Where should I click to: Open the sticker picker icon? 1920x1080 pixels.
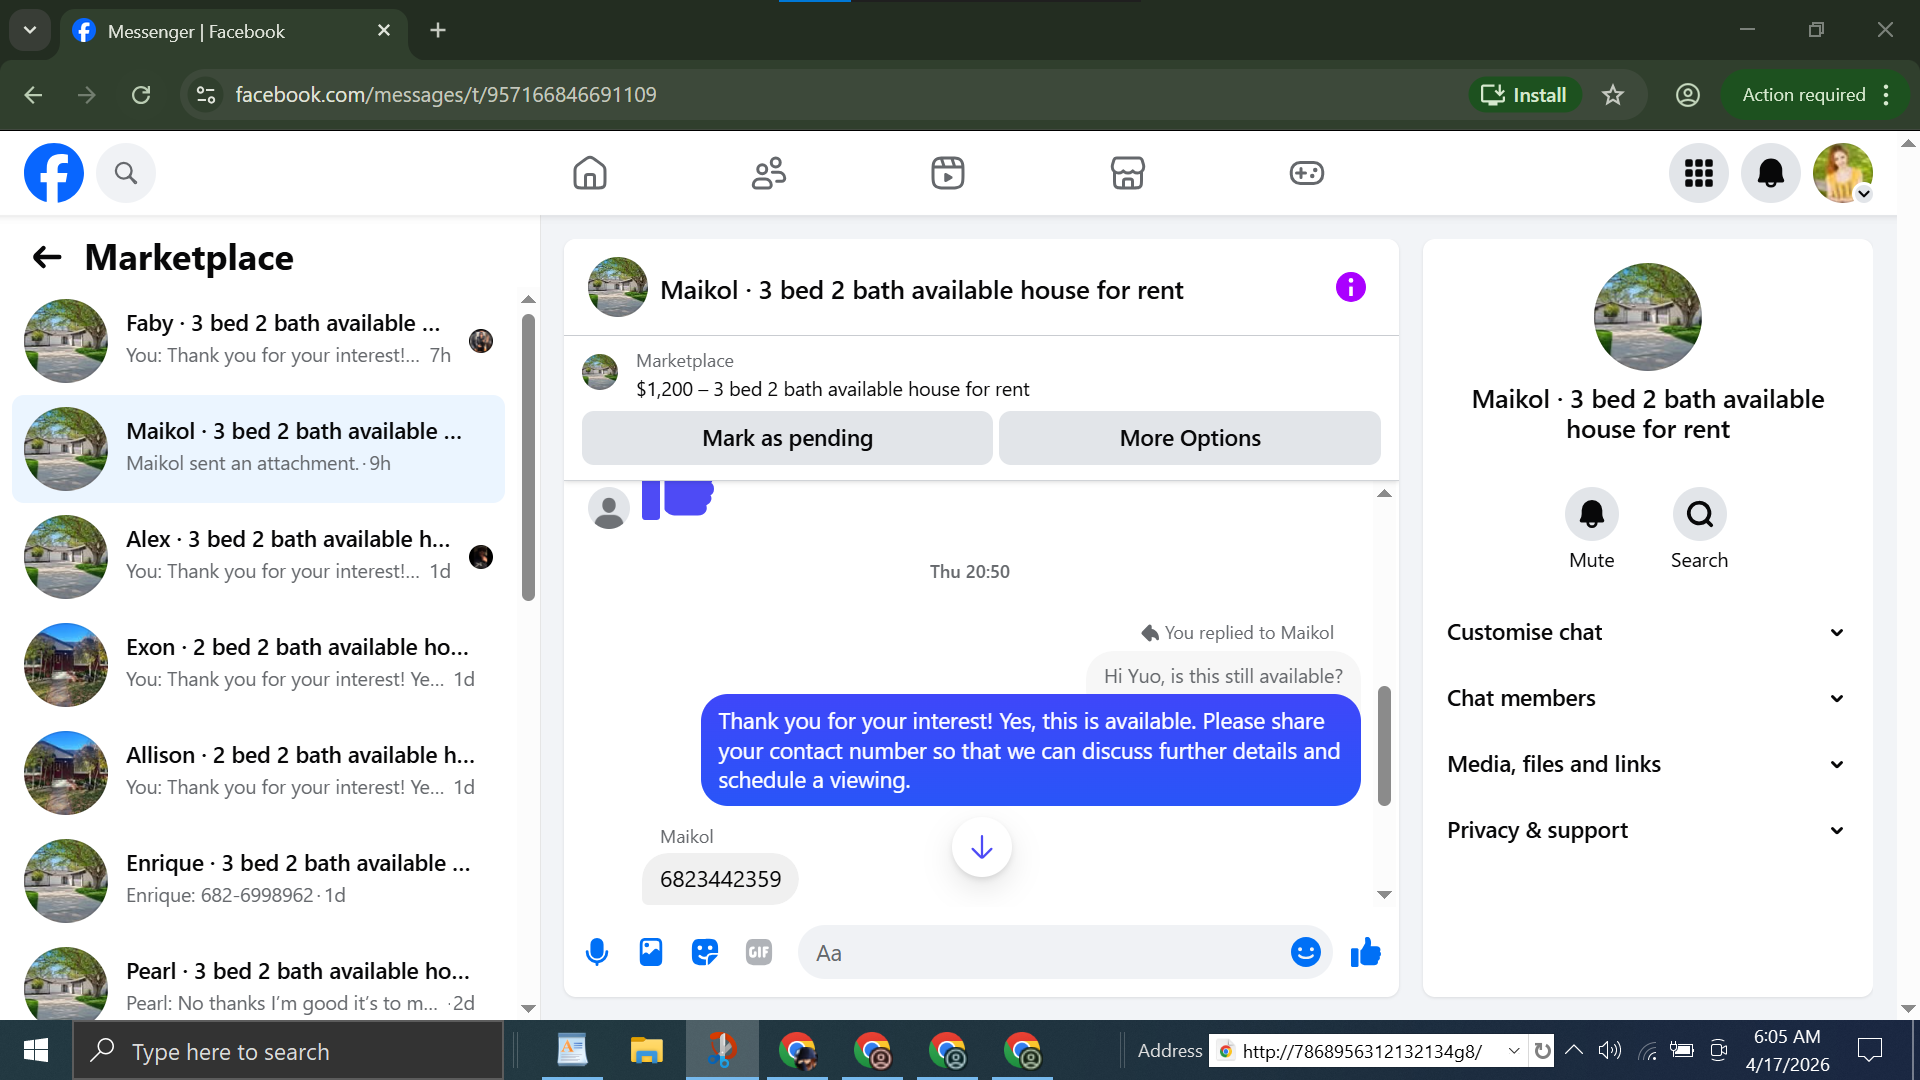[x=705, y=952]
